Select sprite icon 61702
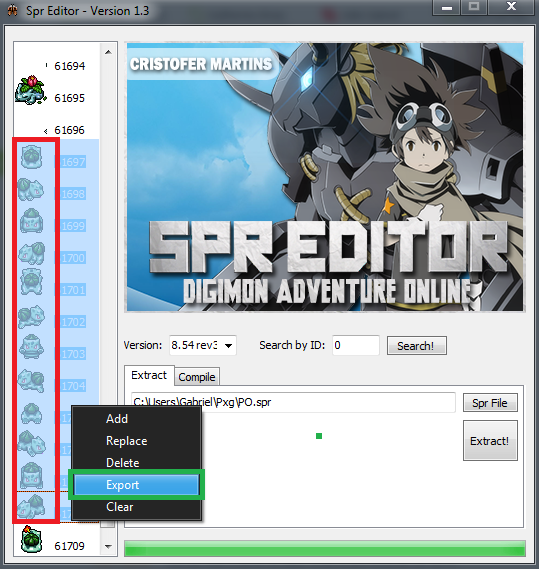This screenshot has height=569, width=539. (32, 317)
